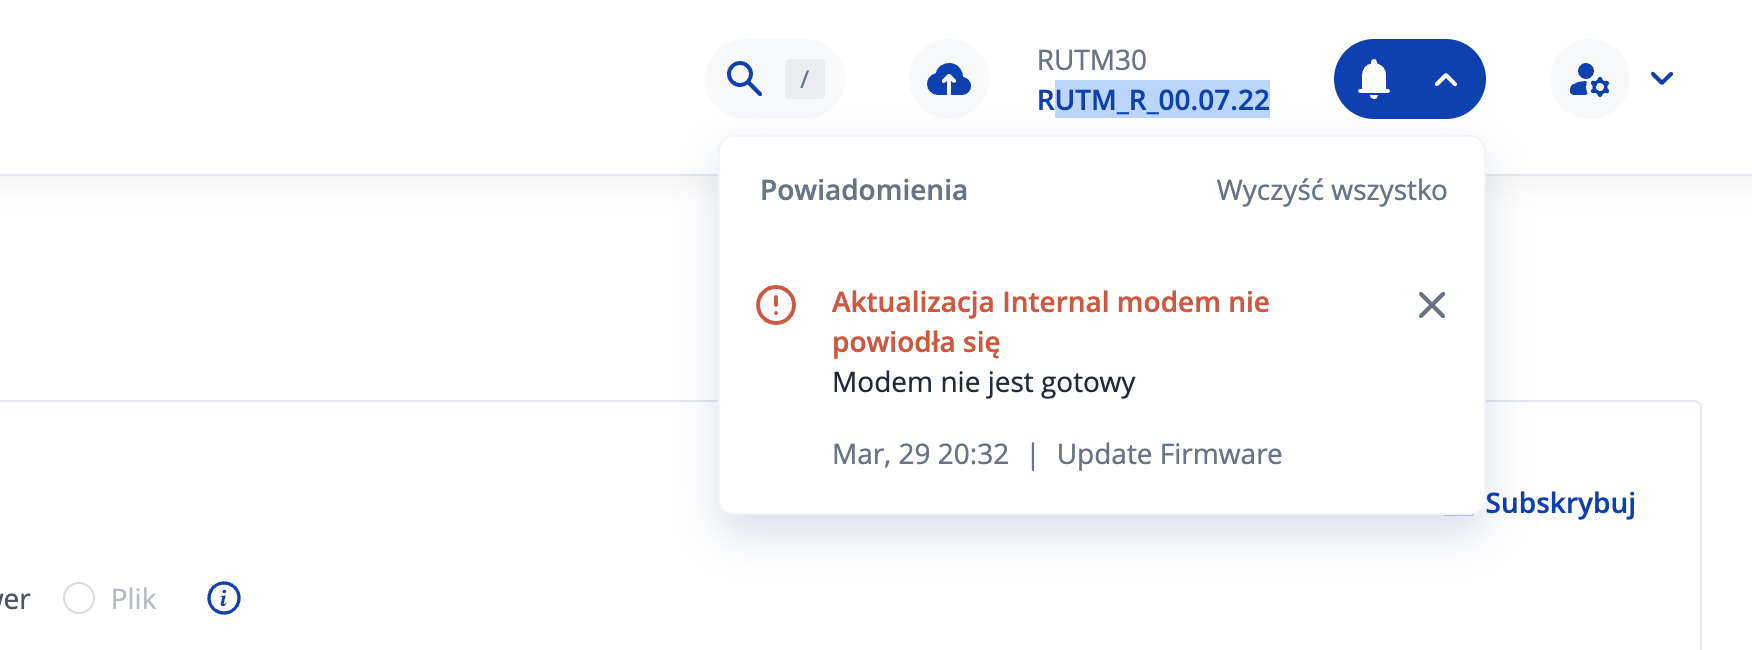Open the user settings profile icon

coord(1588,79)
